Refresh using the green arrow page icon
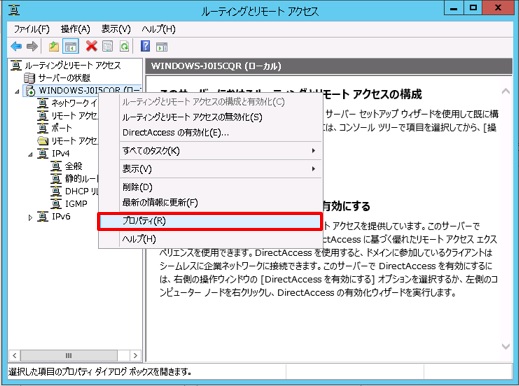This screenshot has height=386, width=519. click(124, 46)
